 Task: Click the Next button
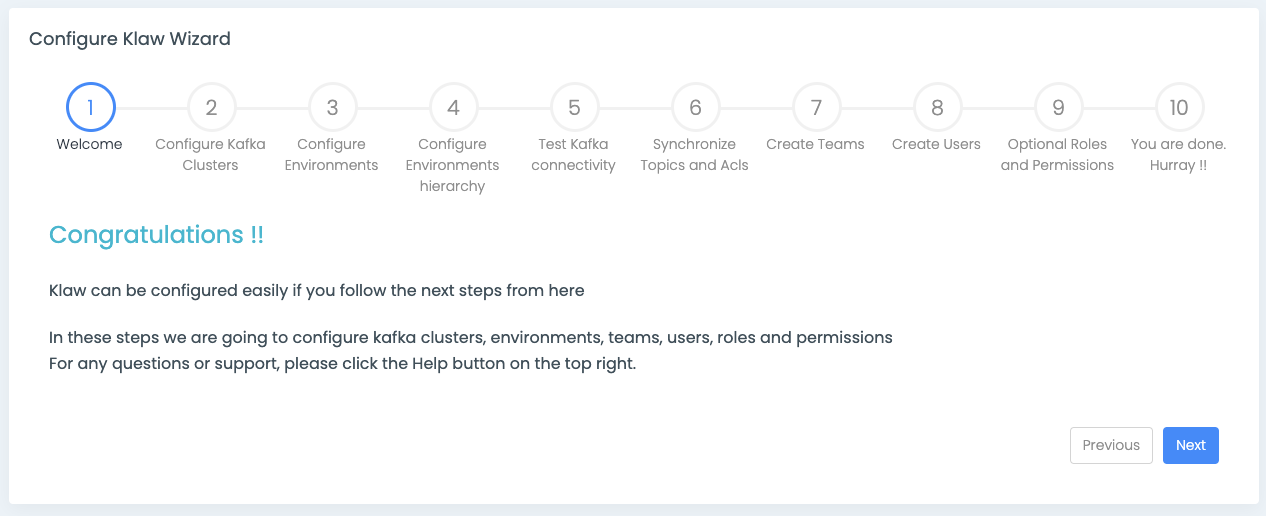1190,445
